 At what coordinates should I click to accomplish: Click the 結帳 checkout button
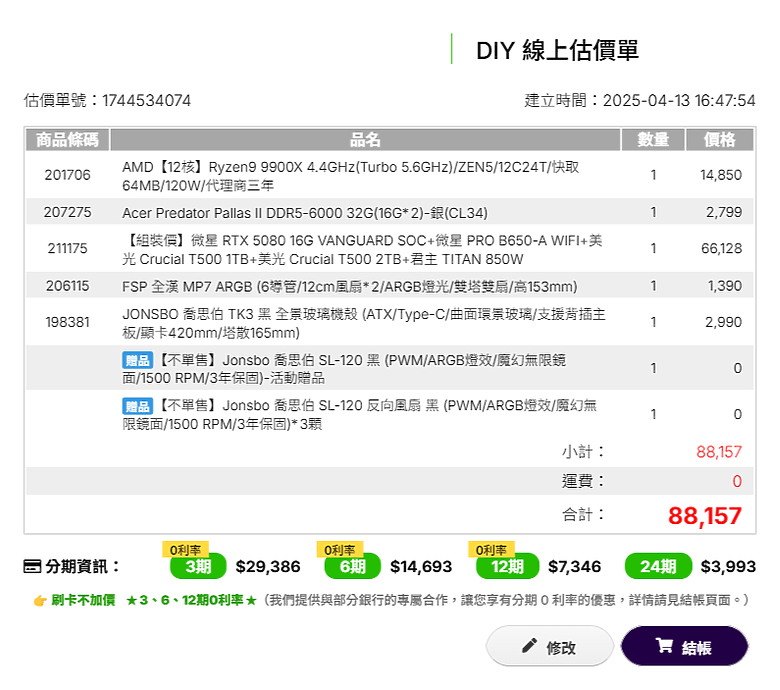[684, 646]
